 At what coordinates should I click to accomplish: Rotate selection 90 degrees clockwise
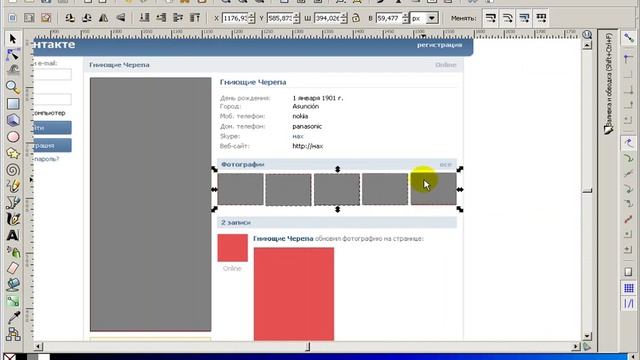[x=87, y=18]
